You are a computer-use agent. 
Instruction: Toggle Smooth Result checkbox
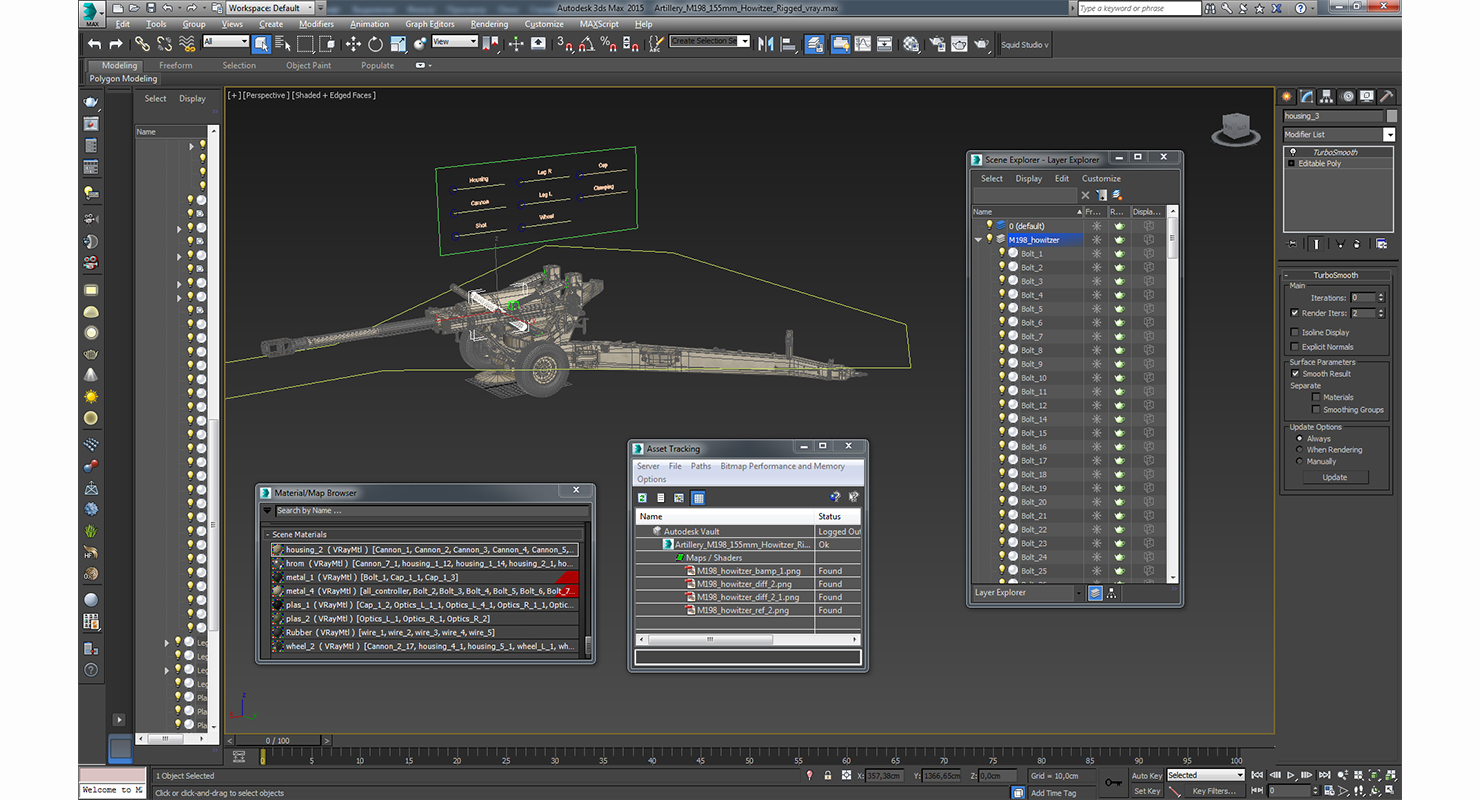(1295, 373)
